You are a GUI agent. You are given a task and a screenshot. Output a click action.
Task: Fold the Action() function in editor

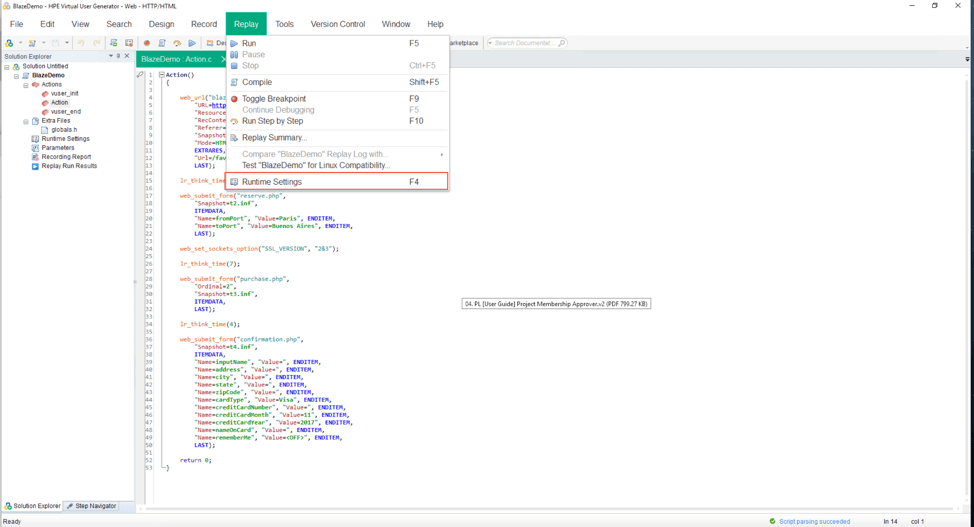(x=162, y=75)
